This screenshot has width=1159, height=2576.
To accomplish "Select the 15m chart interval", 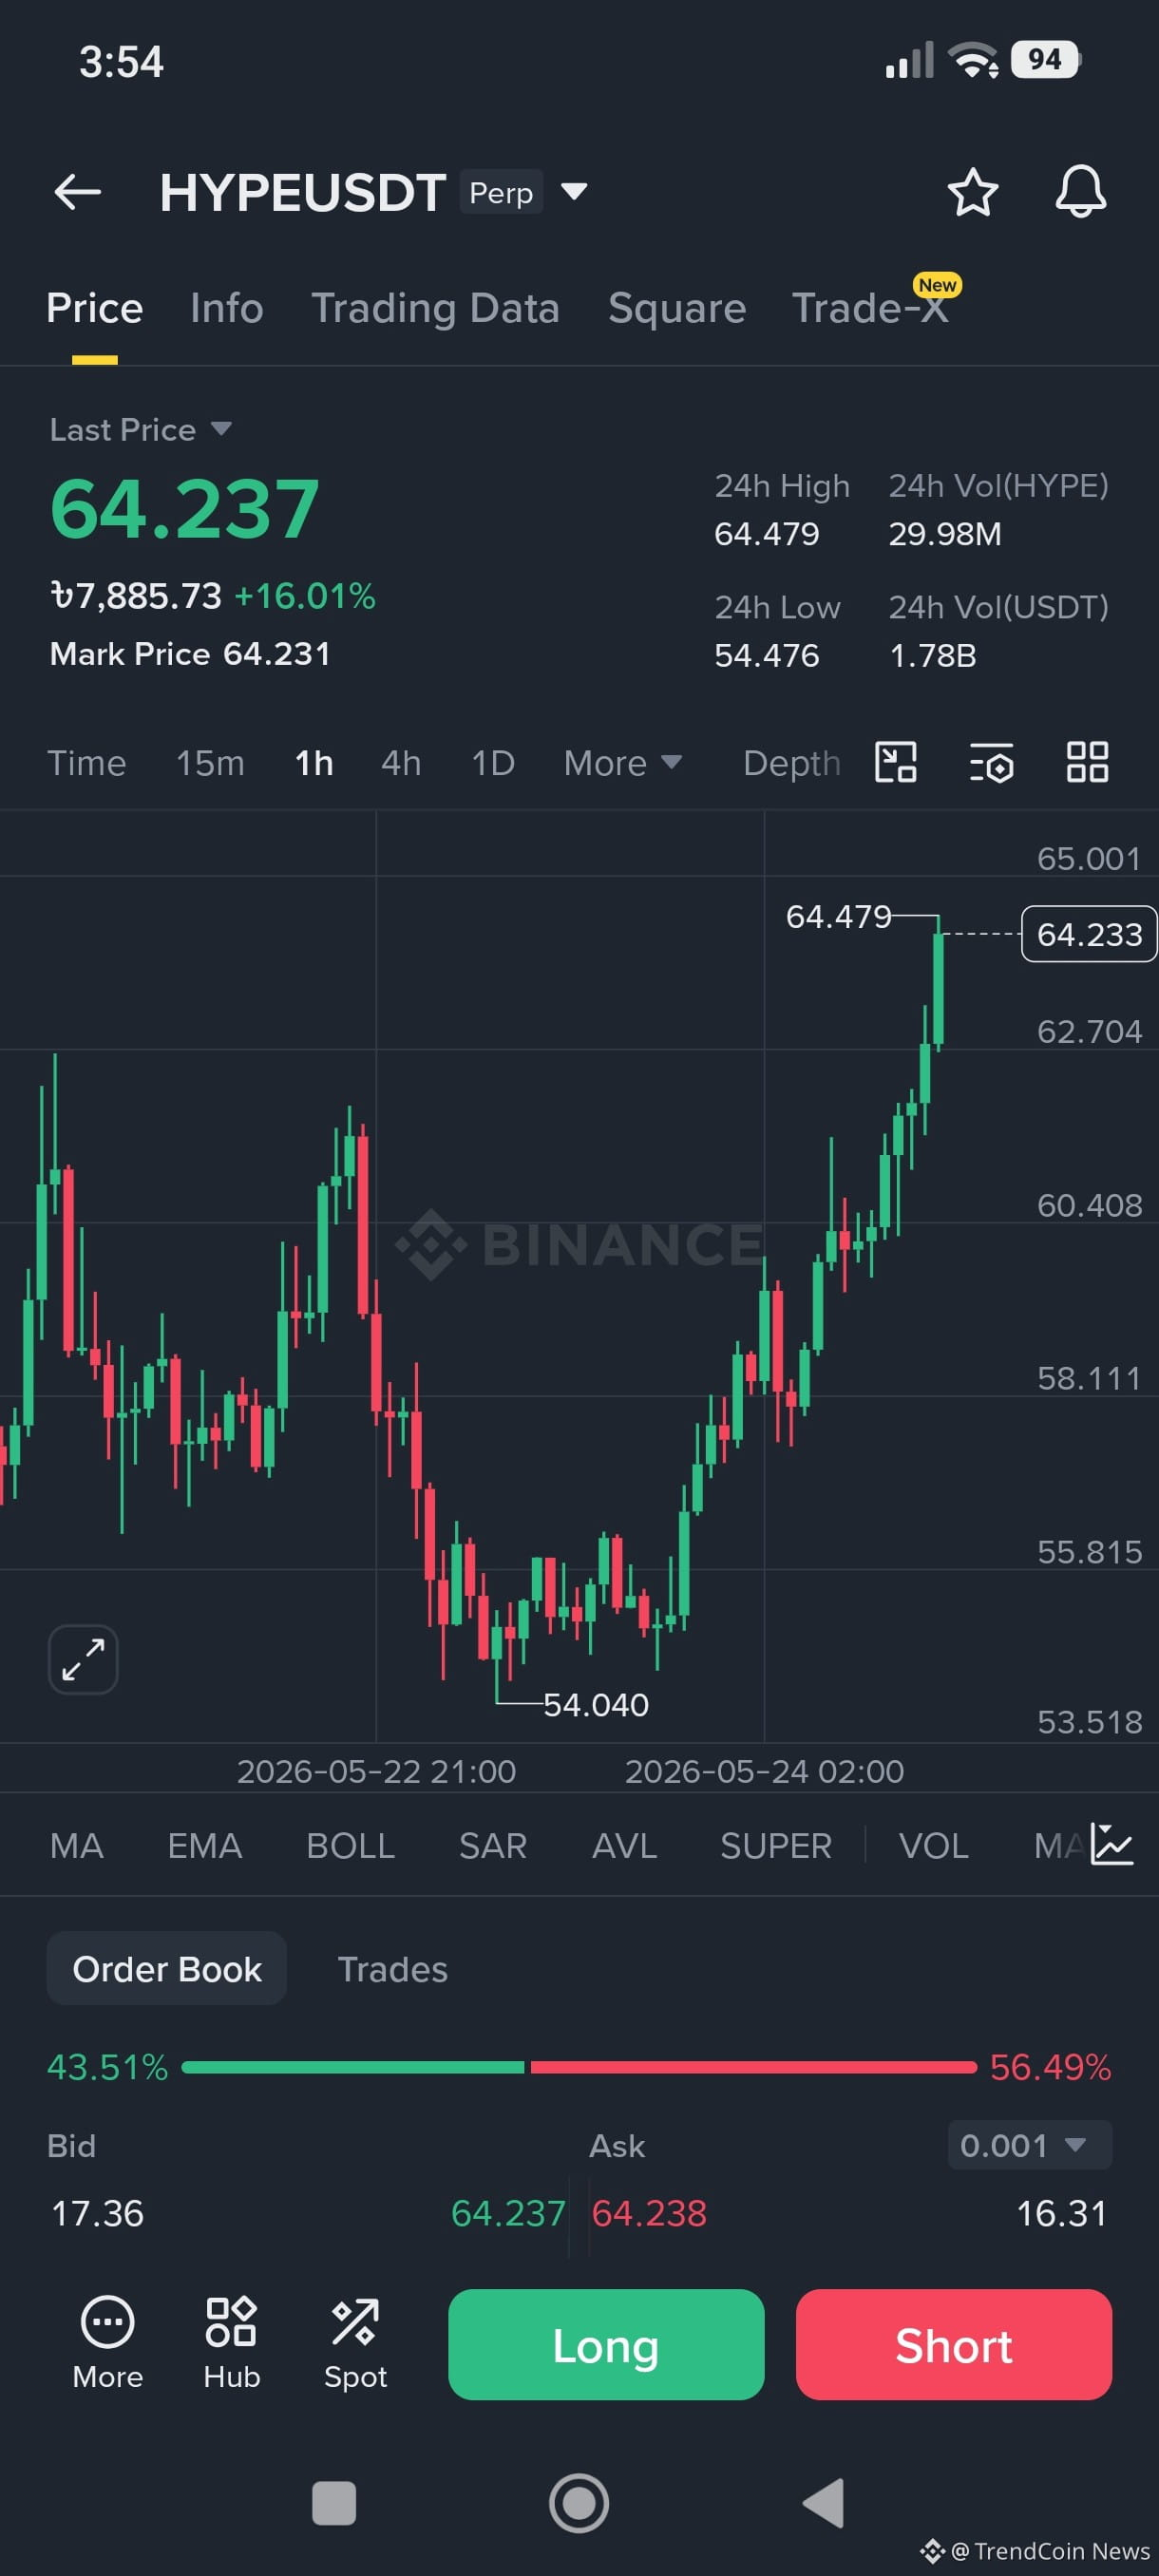I will 210,763.
